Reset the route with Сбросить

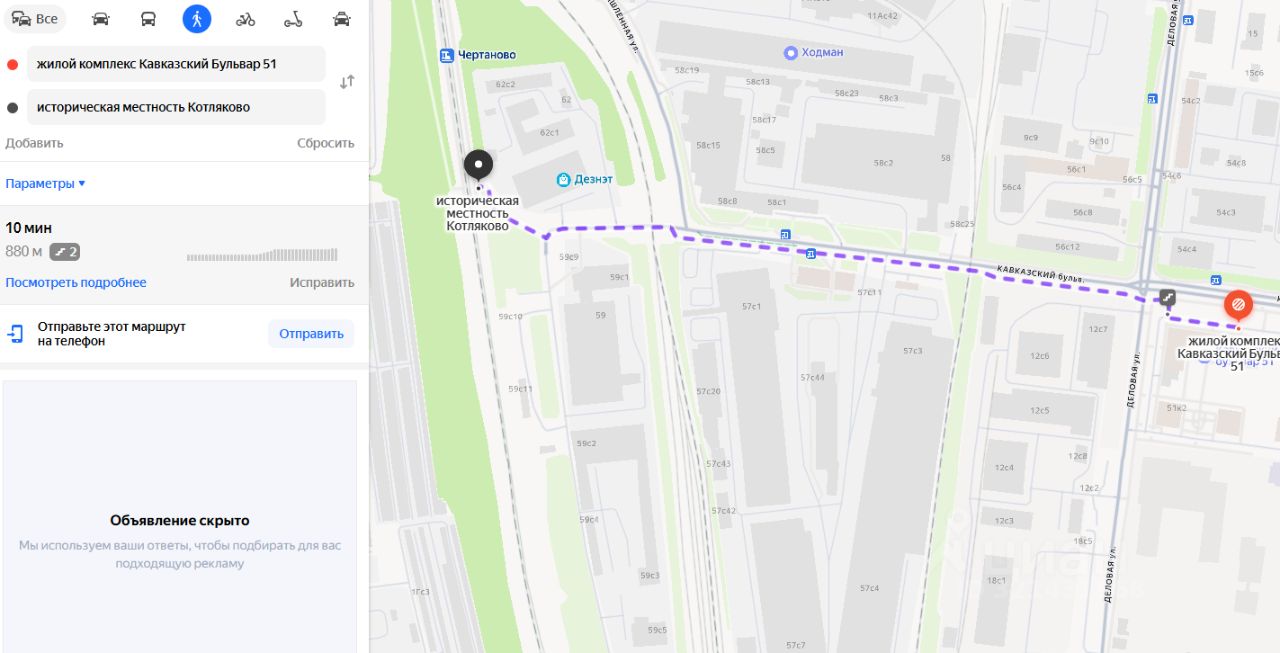[326, 143]
